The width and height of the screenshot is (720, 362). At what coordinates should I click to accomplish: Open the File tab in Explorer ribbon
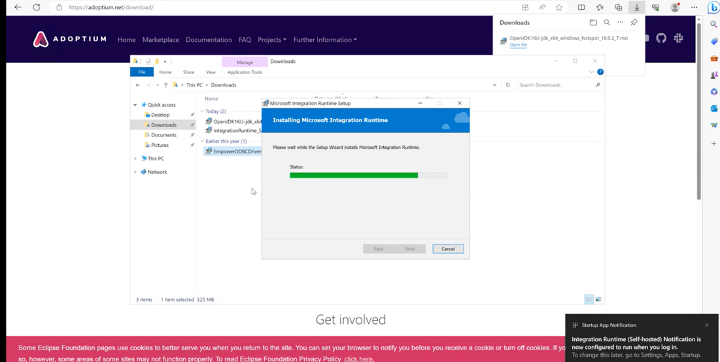pos(142,72)
